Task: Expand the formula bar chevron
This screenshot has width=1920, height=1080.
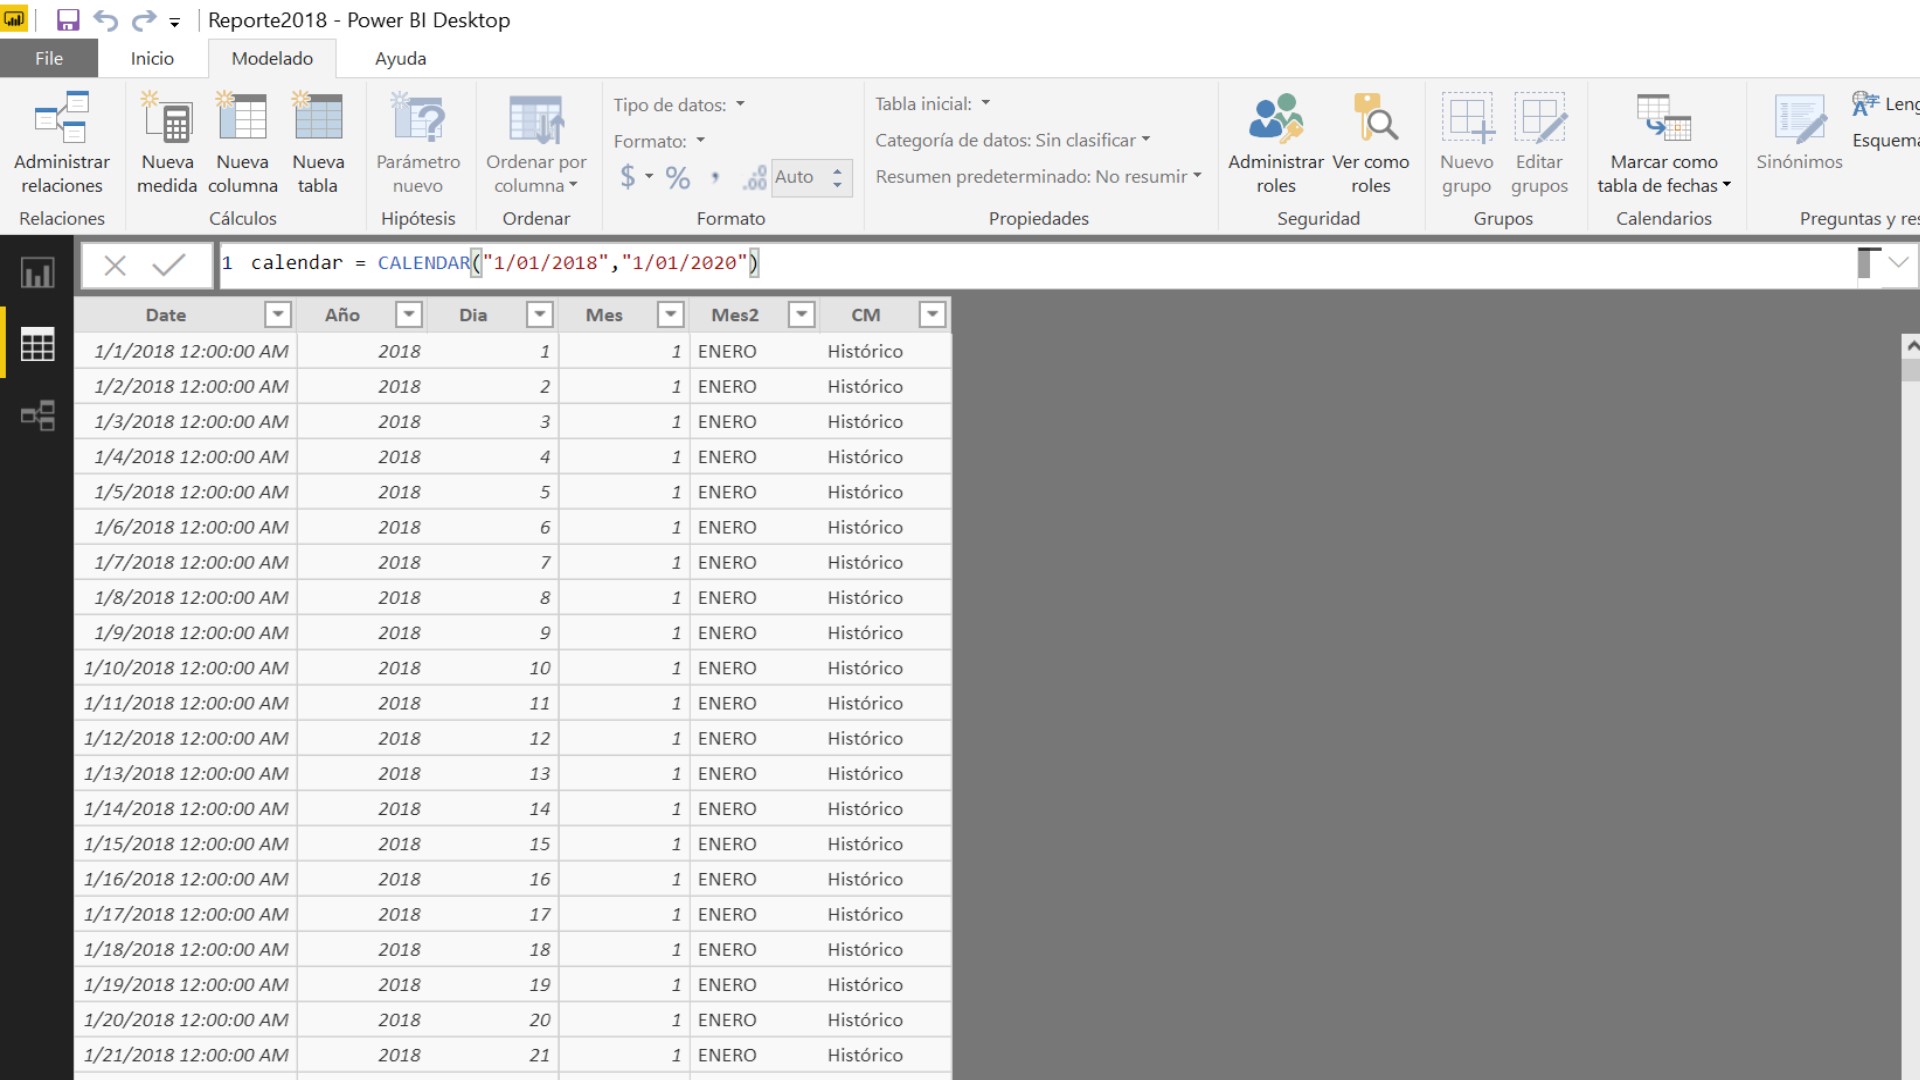Action: (x=1898, y=263)
